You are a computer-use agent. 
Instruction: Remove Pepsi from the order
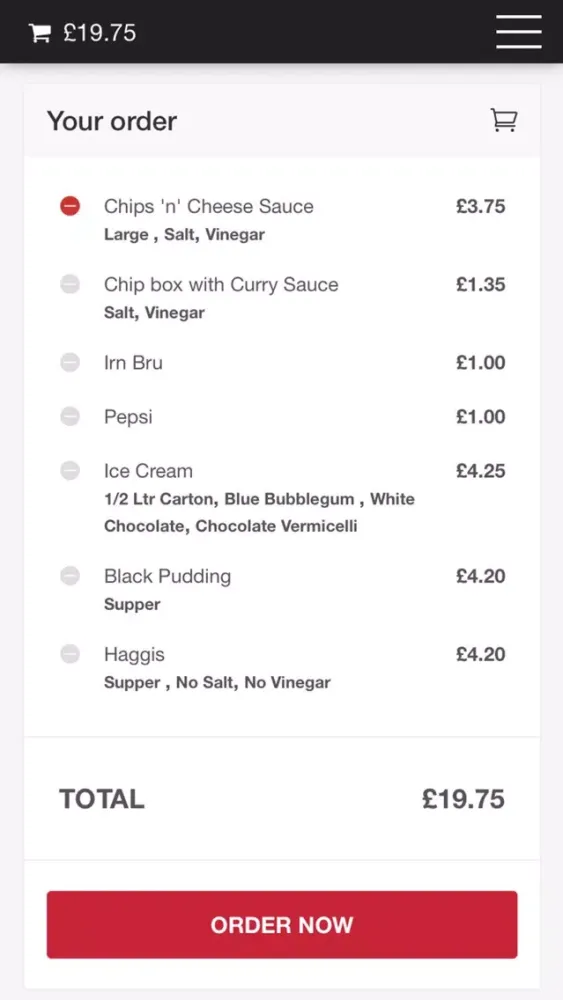click(x=70, y=416)
